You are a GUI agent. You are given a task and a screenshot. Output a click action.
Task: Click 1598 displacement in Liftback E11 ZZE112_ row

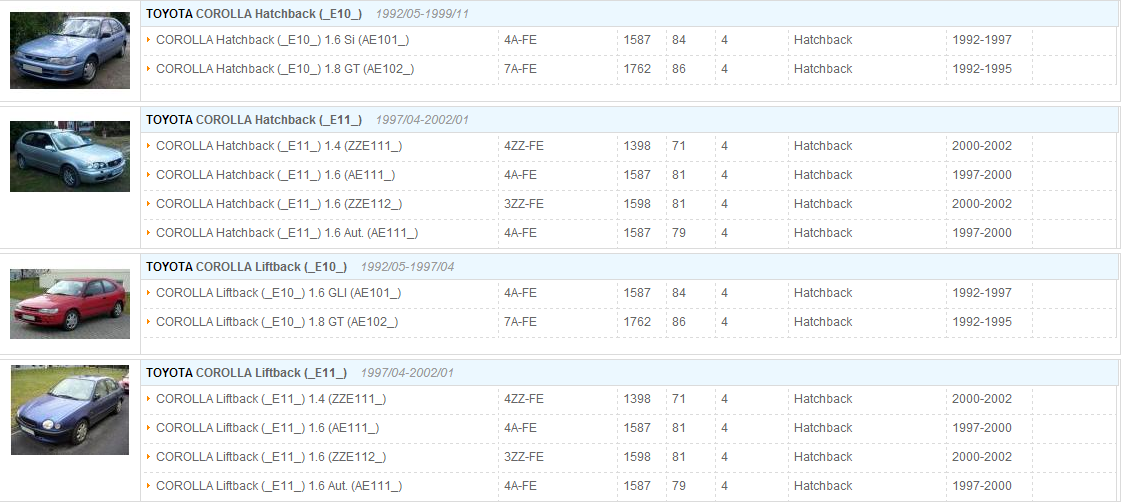[x=638, y=456]
